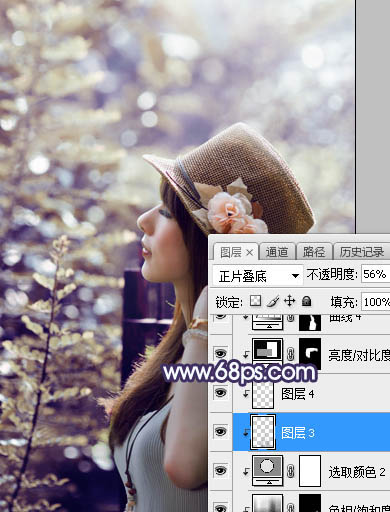This screenshot has width=390, height=512.
Task: Close the 图层 panel tab
Action: tap(249, 253)
